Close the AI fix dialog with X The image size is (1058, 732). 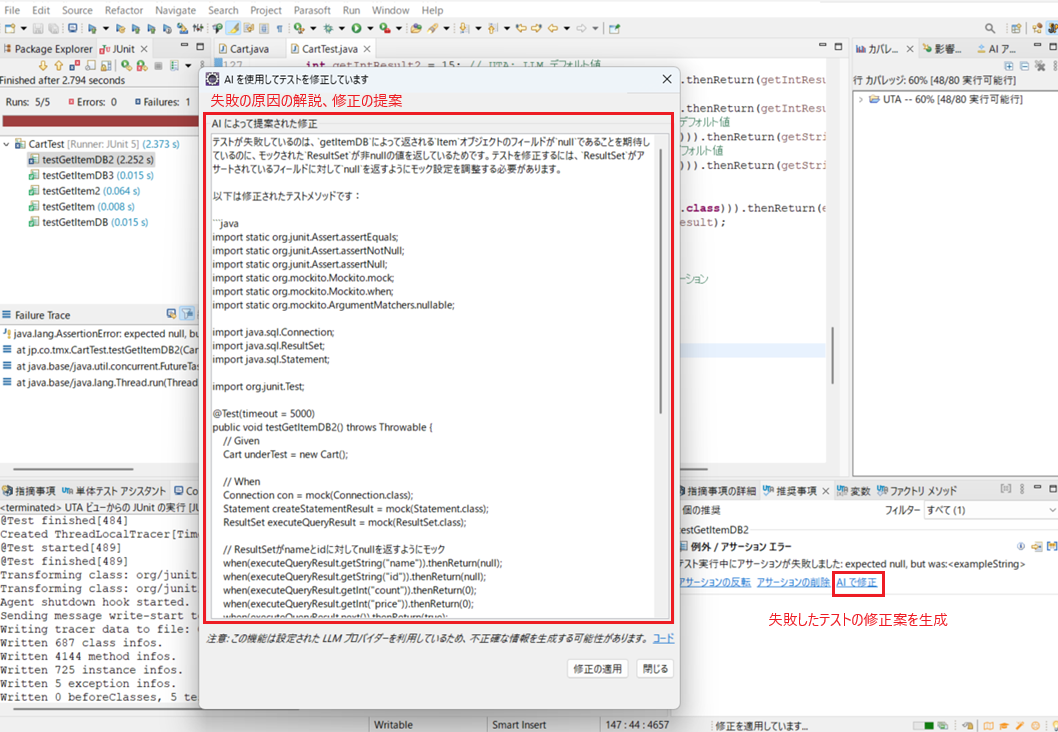click(x=667, y=79)
